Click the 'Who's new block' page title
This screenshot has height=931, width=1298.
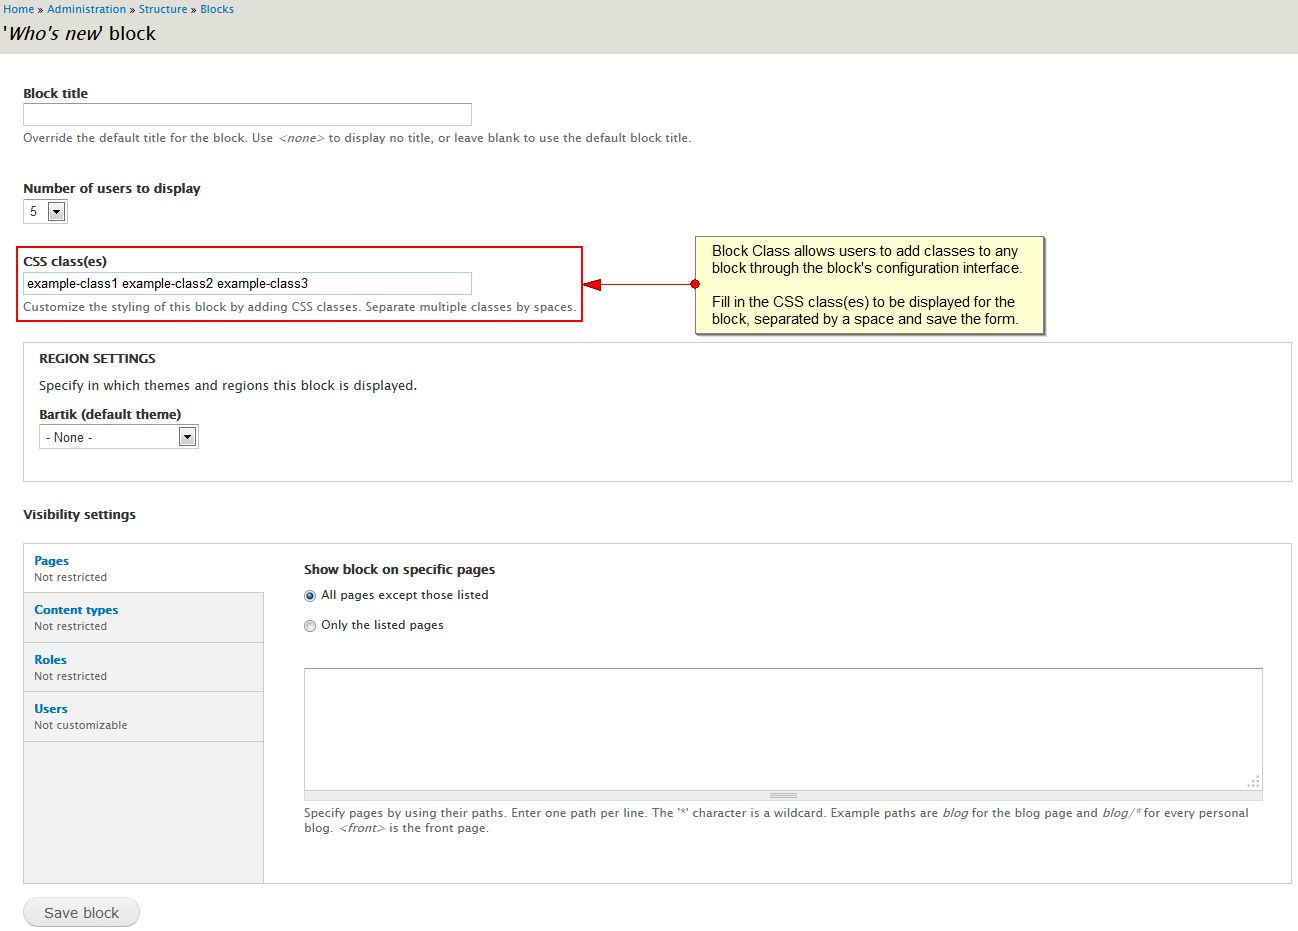(80, 33)
